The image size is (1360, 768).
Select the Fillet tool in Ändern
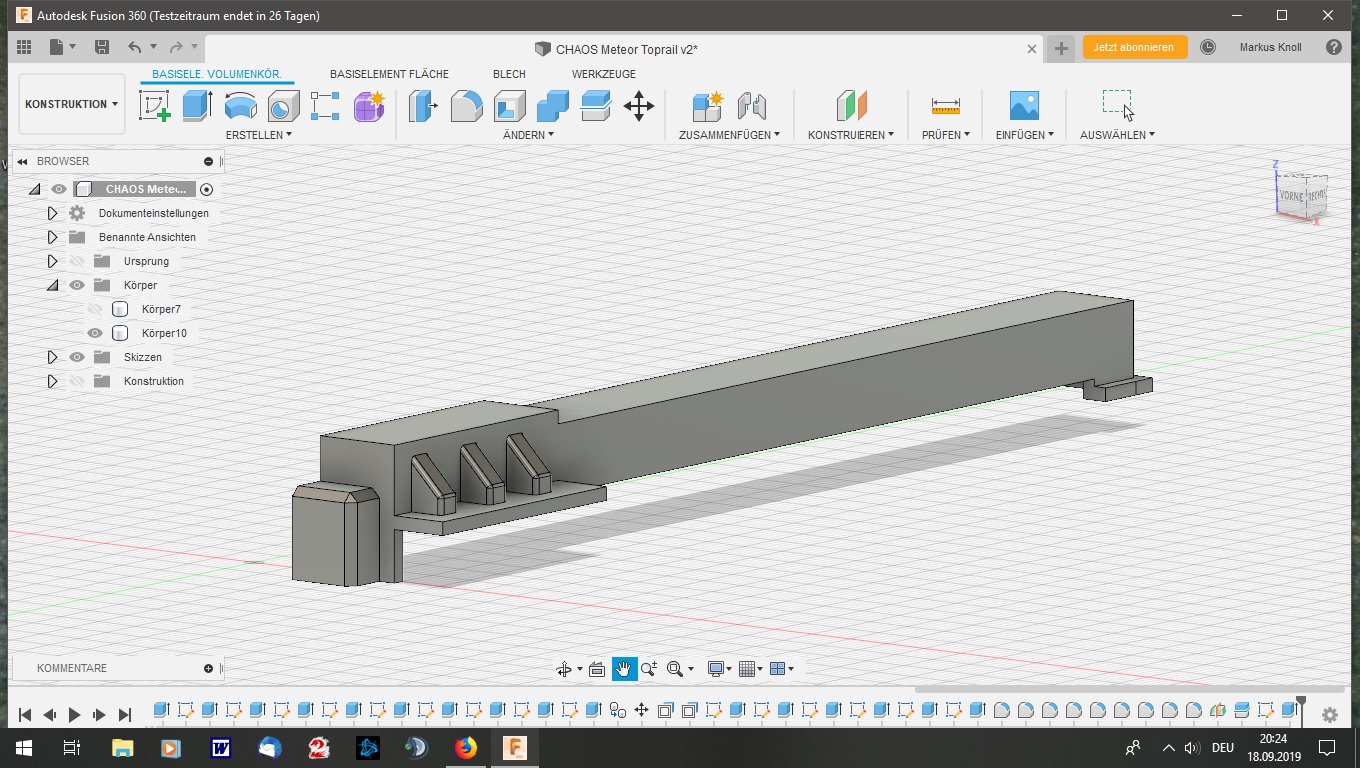[466, 105]
